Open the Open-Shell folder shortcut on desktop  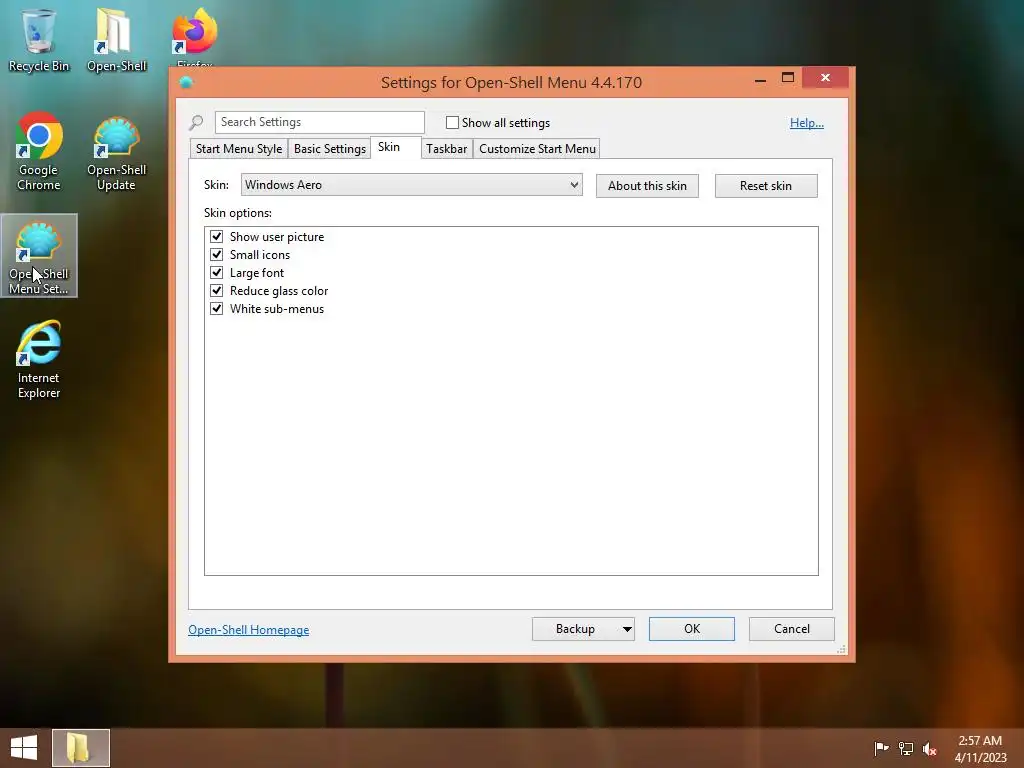(116, 39)
